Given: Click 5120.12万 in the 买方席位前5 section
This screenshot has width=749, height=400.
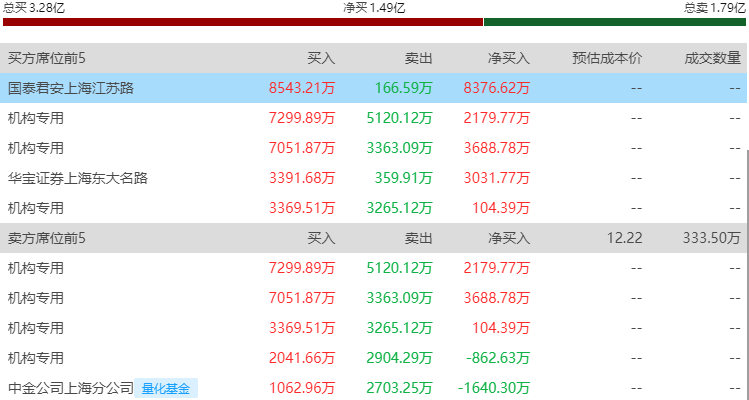Looking at the screenshot, I should (399, 118).
